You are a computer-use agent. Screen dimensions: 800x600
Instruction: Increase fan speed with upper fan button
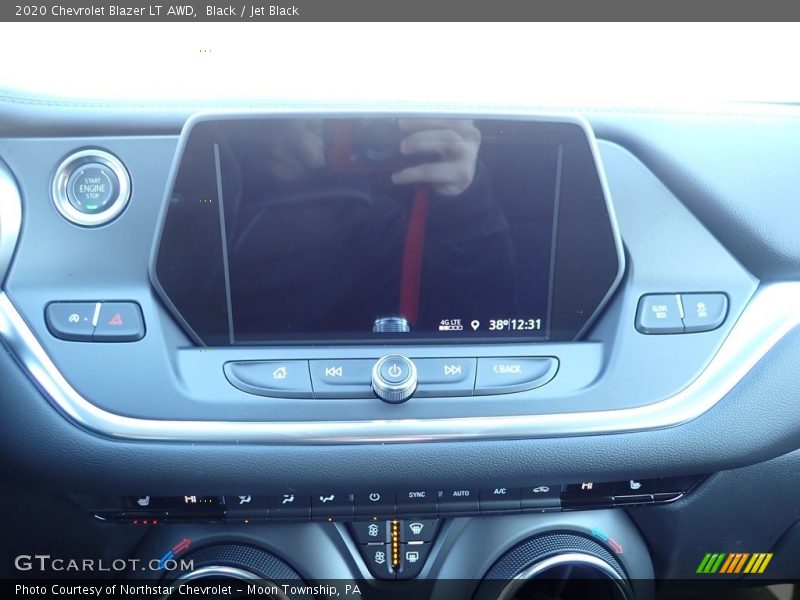(x=374, y=530)
